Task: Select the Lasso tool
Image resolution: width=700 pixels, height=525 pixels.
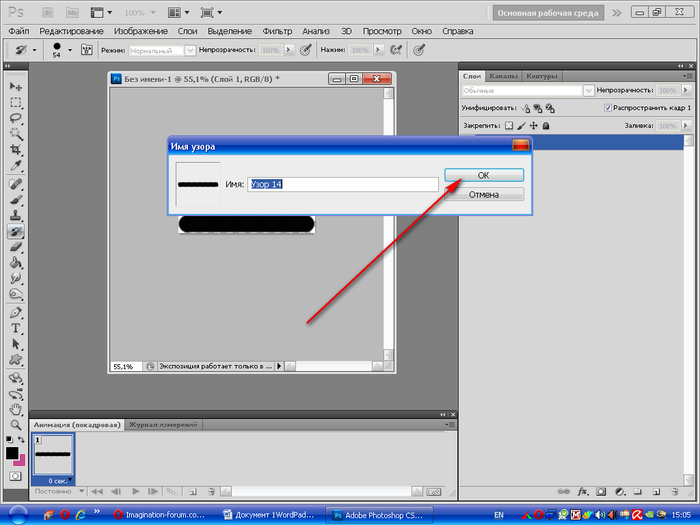Action: click(16, 117)
